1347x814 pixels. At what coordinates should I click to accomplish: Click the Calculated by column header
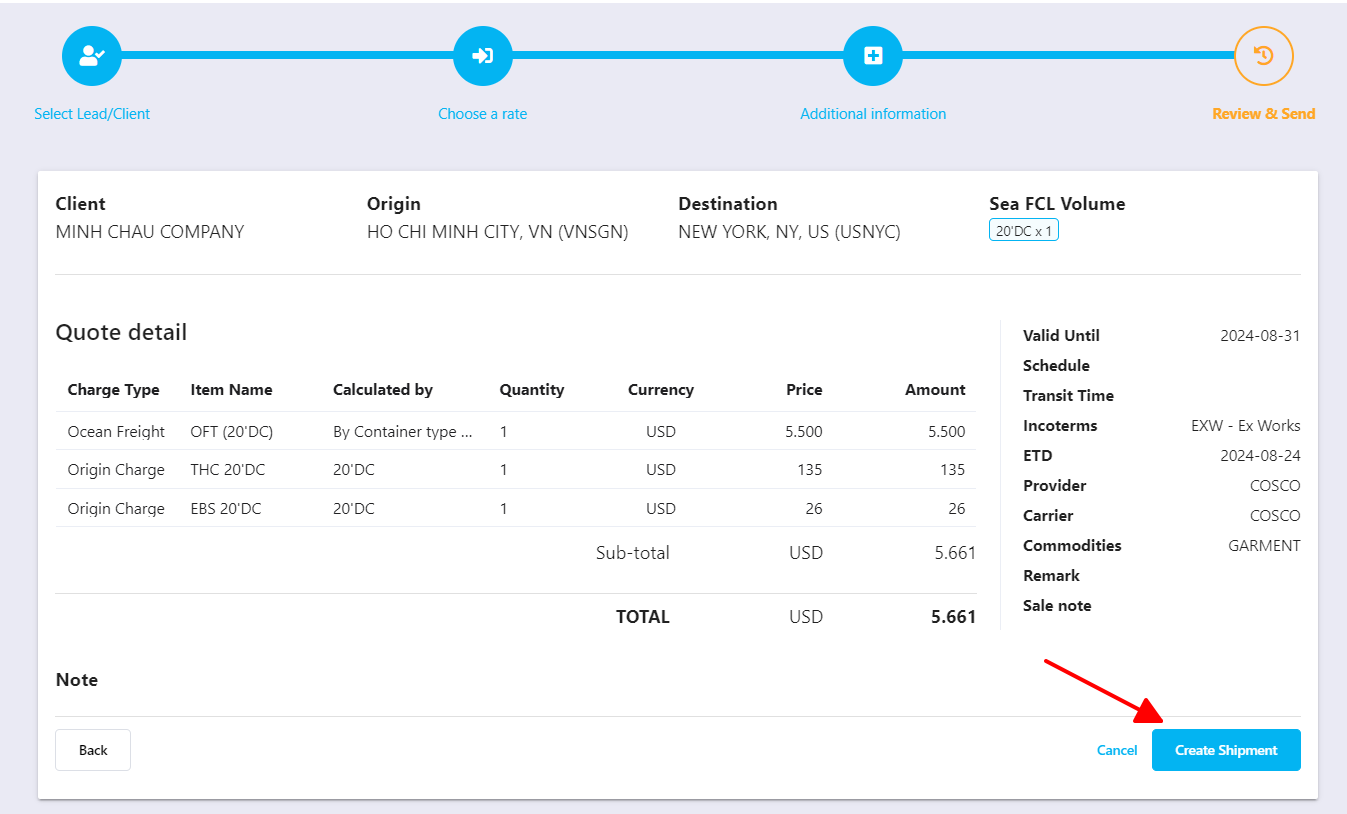[x=383, y=390]
